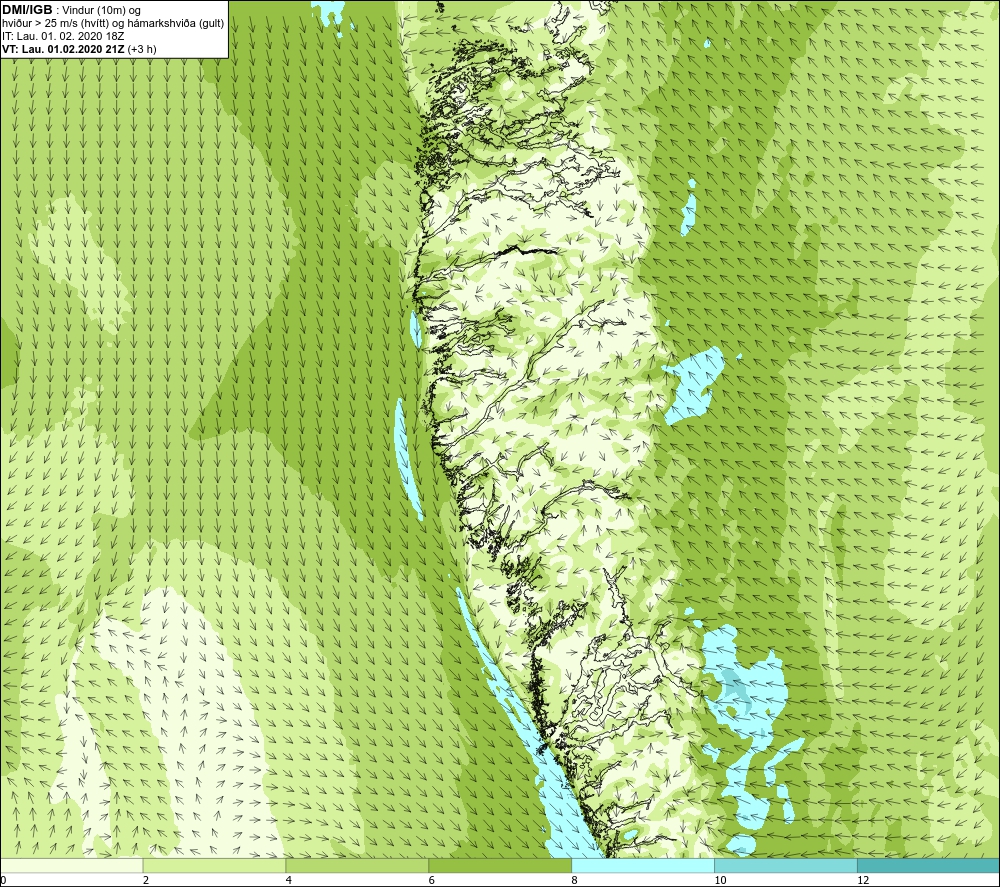Click the 'DMI/IGB' title text
The height and width of the screenshot is (887, 1000).
point(27,10)
